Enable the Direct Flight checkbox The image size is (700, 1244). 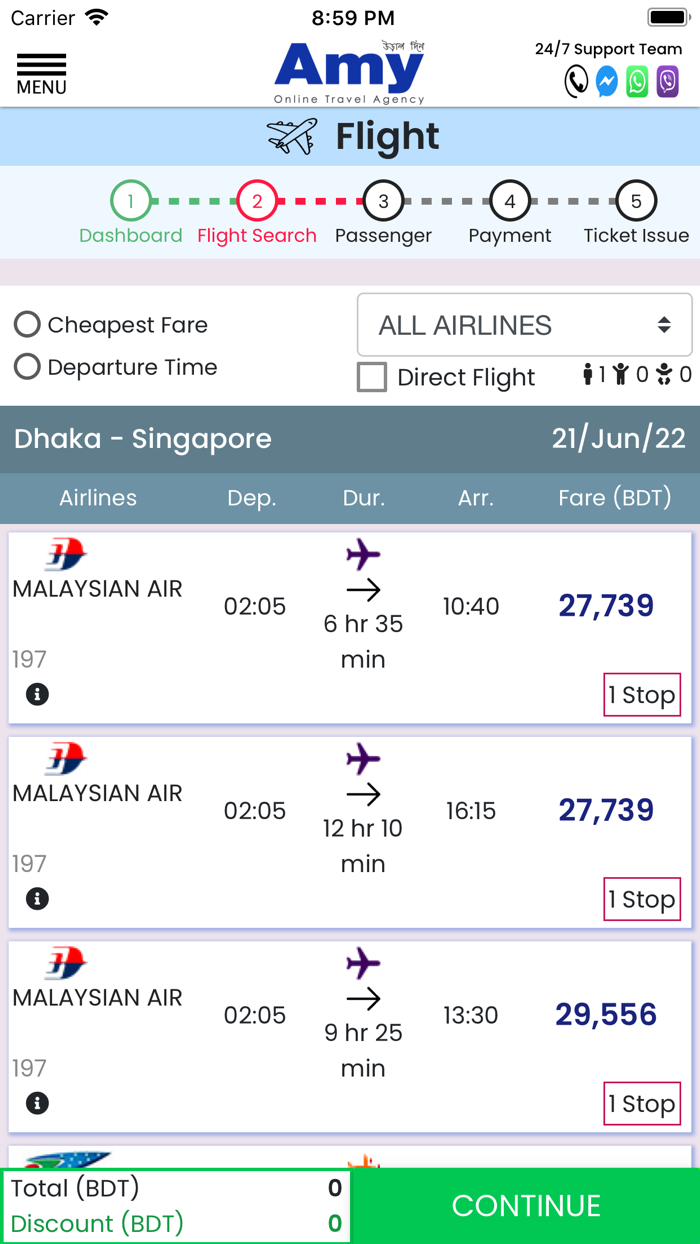pyautogui.click(x=372, y=377)
